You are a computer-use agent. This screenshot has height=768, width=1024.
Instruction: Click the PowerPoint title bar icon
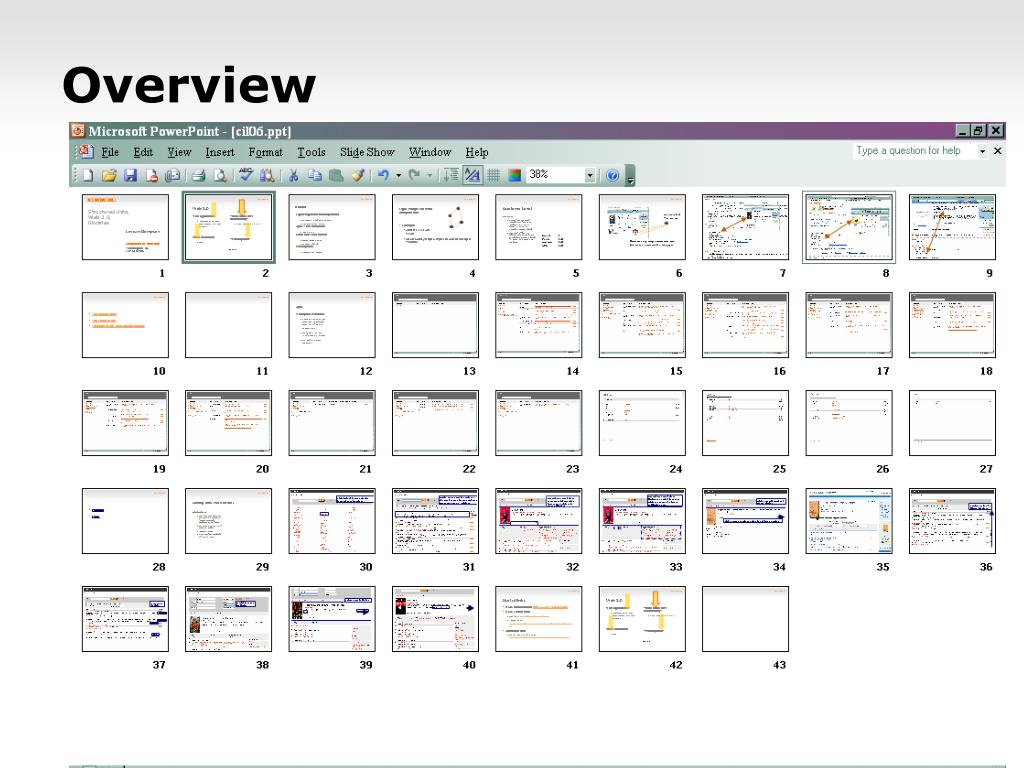pos(78,131)
